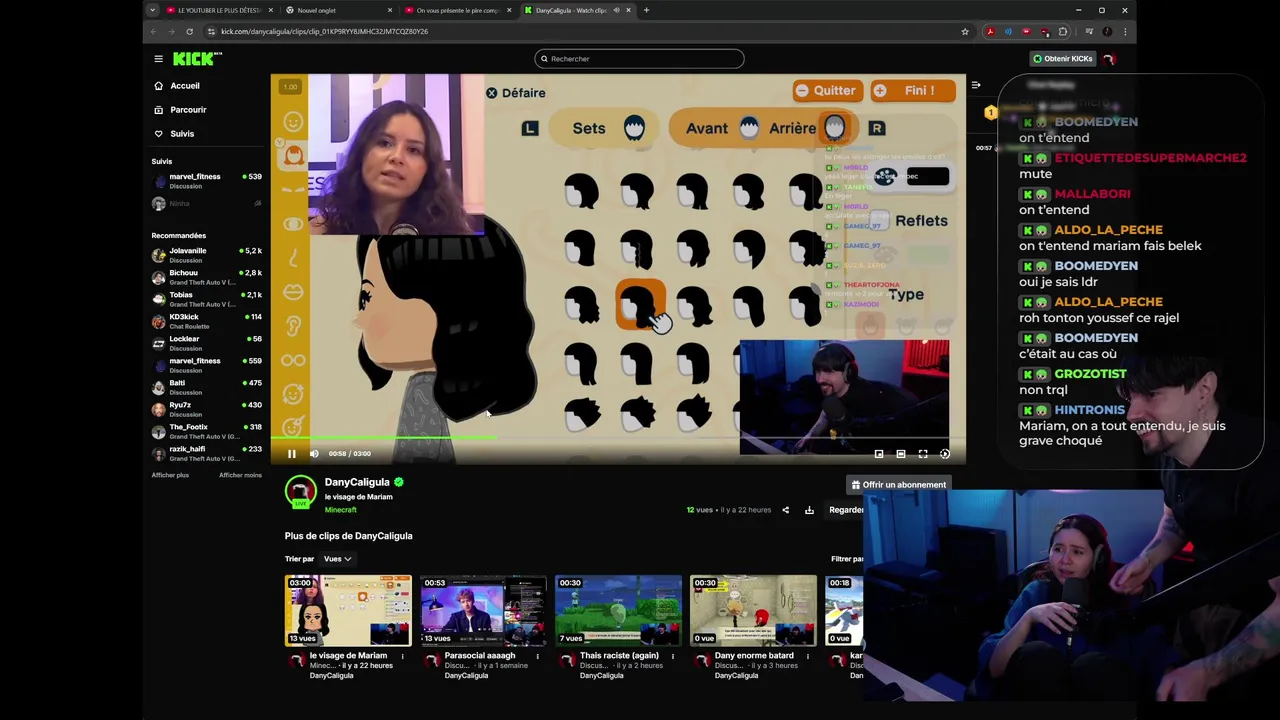The image size is (1280, 720).
Task: Open options for 'Parasocial aaaagh' clip
Action: point(537,657)
